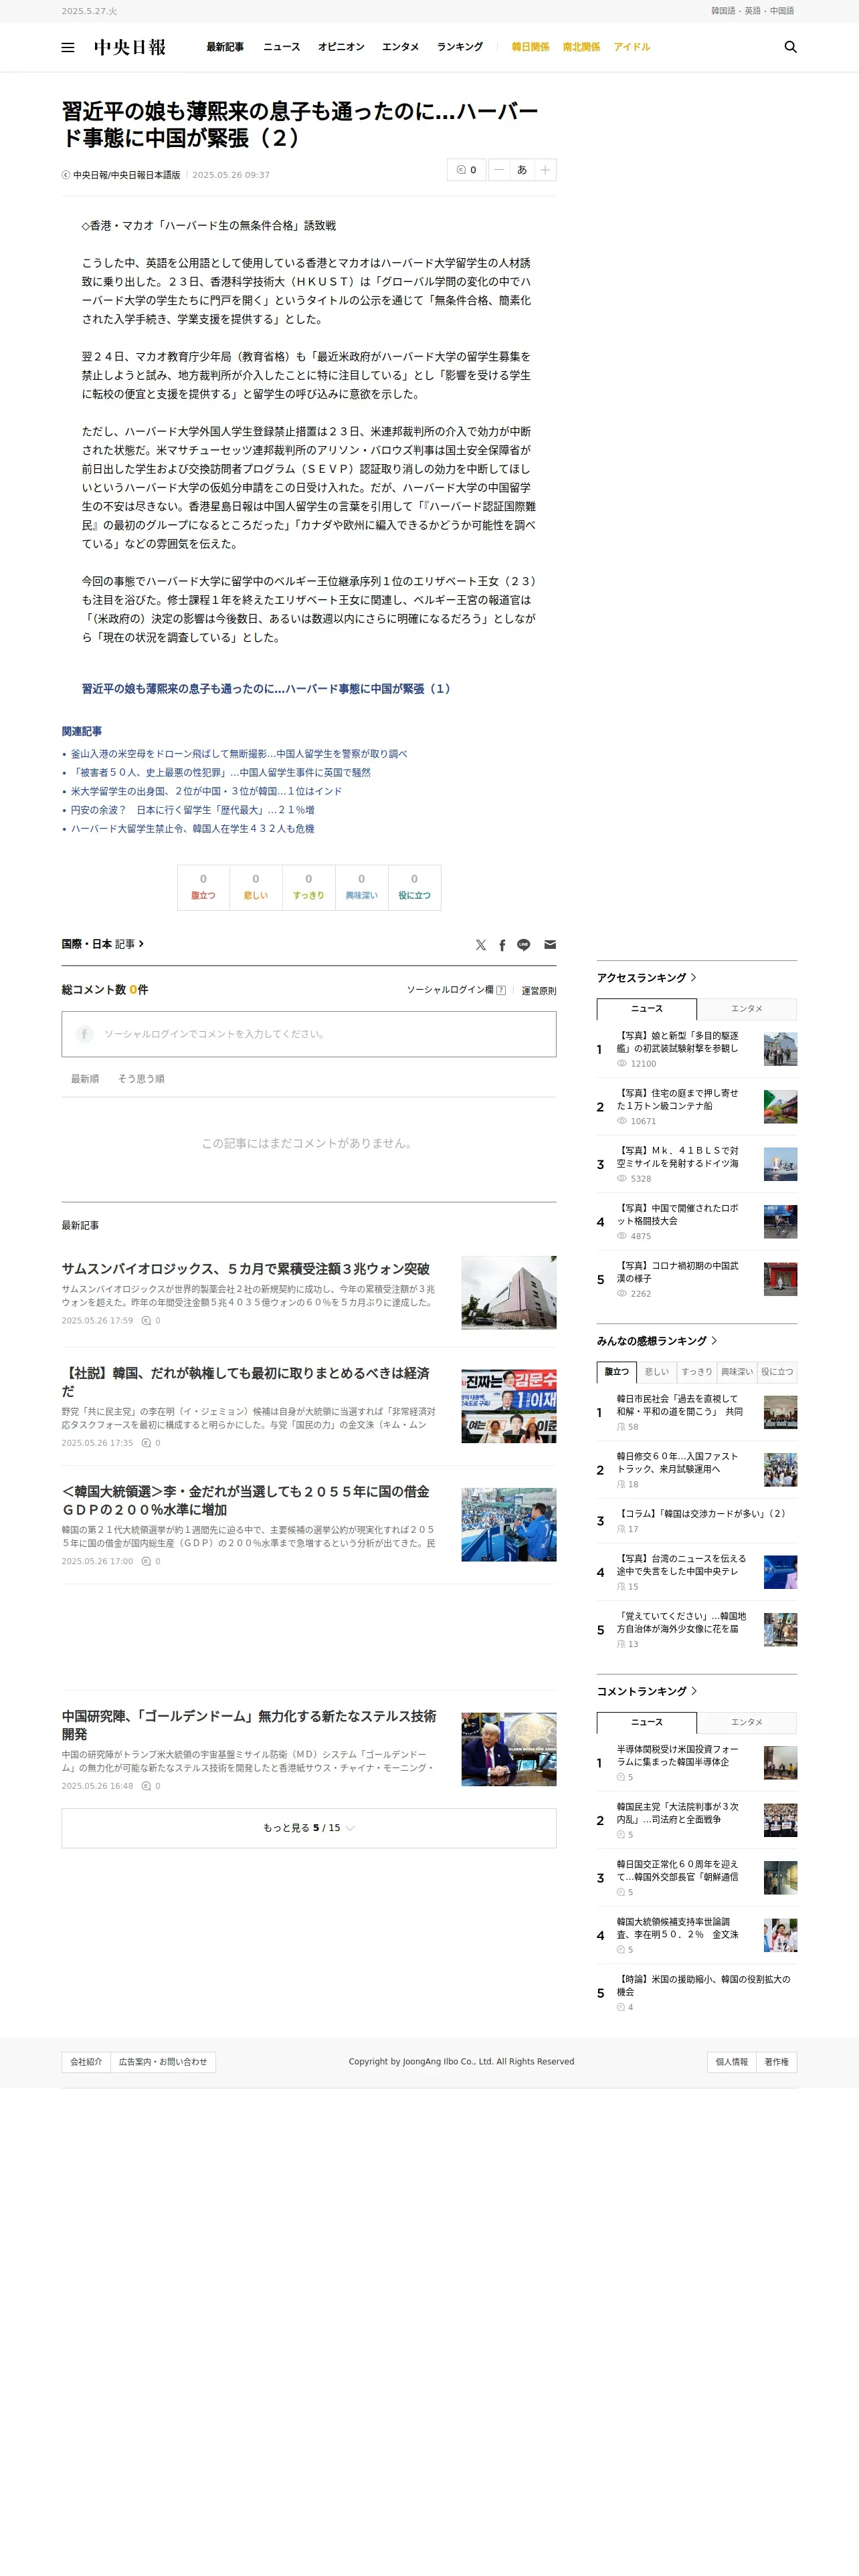This screenshot has height=2576, width=859.
Task: Share the article by email envelope icon
Action: pos(550,945)
